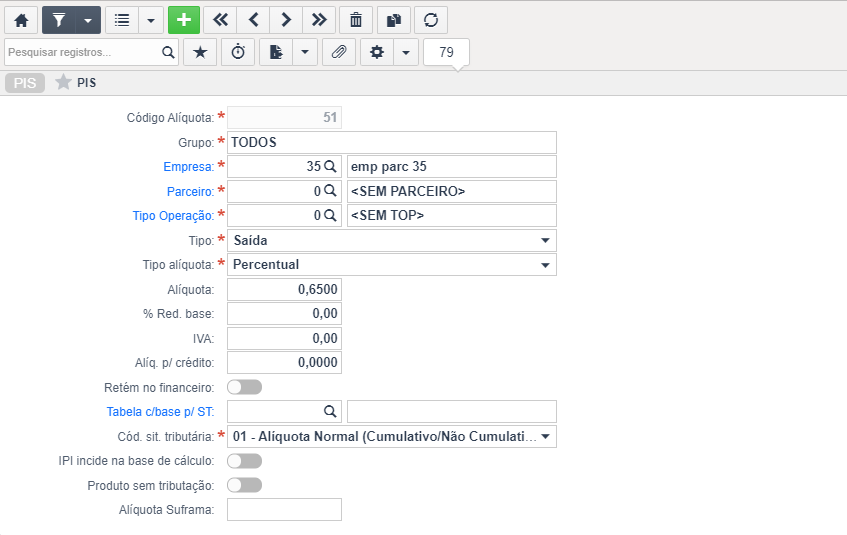Jump to the last record
Viewport: 847px width, 535px height.
tap(319, 21)
